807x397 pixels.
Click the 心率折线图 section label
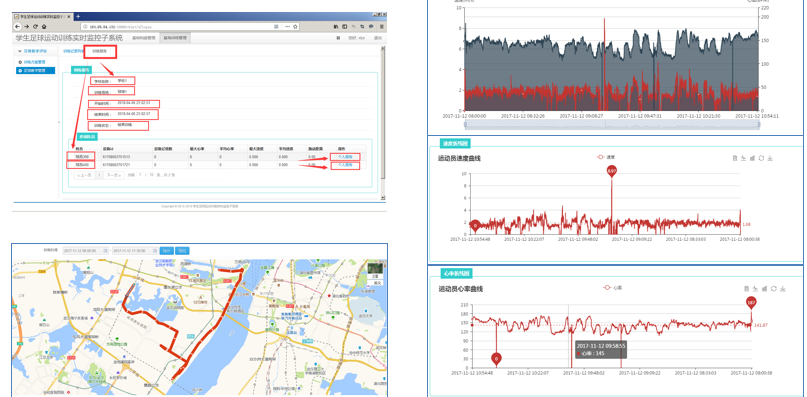[x=457, y=273]
